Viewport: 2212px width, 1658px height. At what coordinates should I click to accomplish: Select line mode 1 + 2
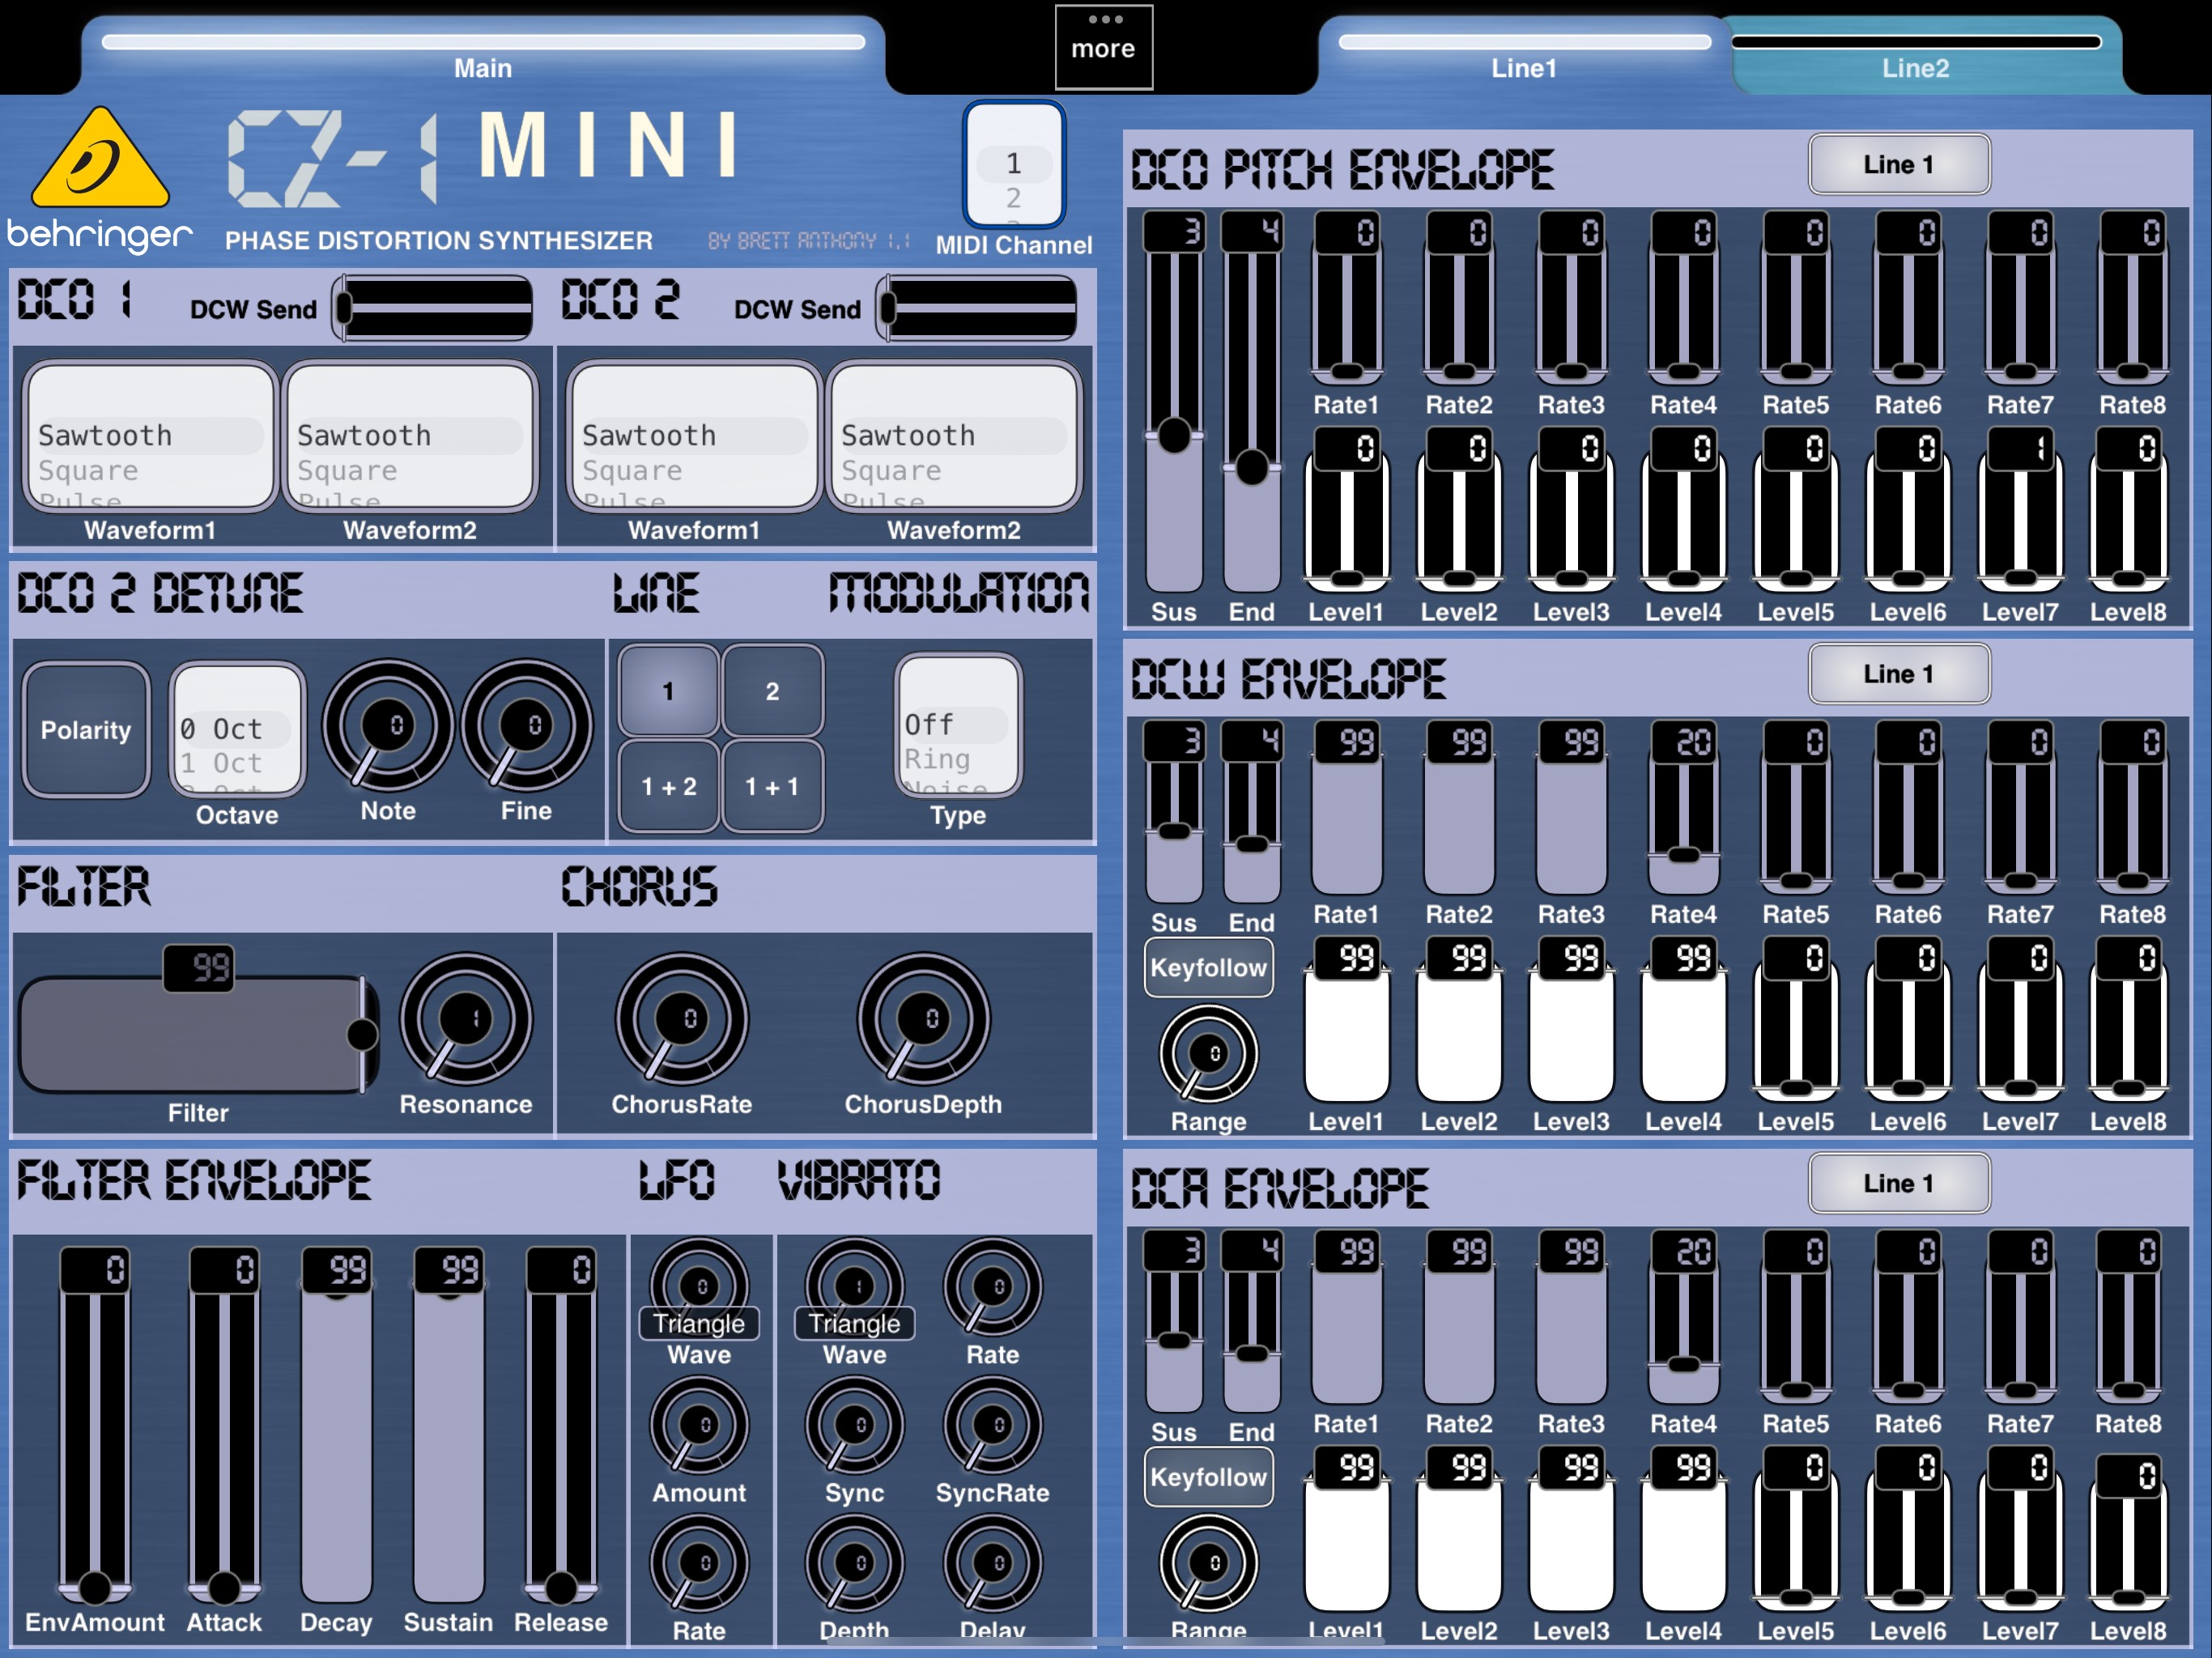coord(668,786)
